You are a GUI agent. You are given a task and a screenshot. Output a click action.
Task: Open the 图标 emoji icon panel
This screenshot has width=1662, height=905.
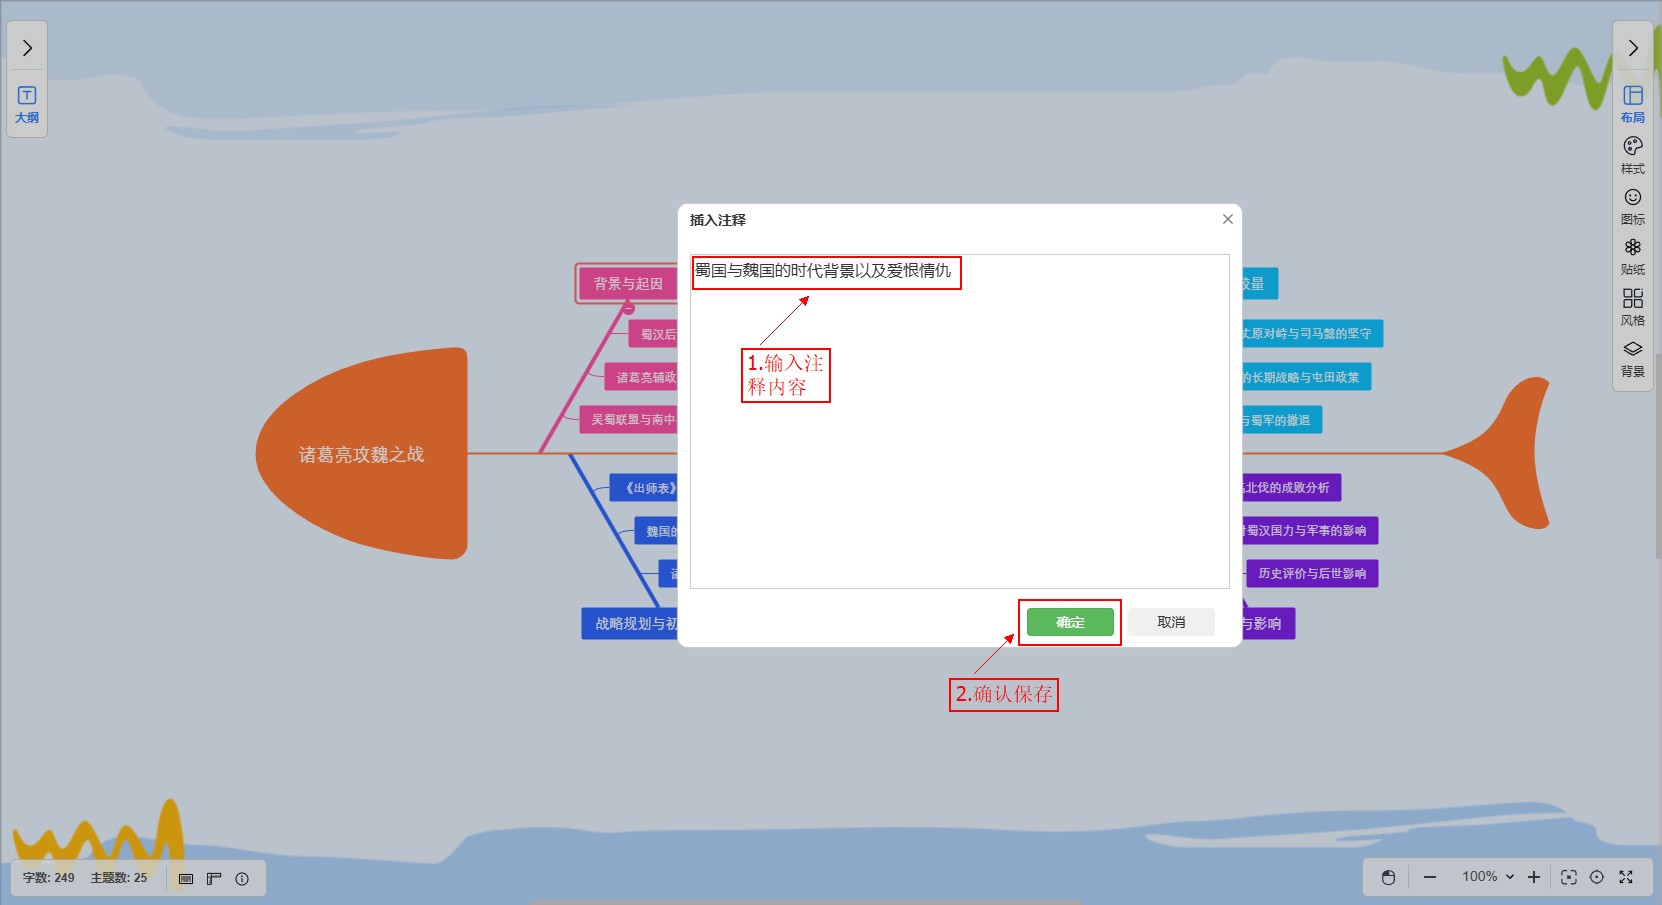[1632, 205]
